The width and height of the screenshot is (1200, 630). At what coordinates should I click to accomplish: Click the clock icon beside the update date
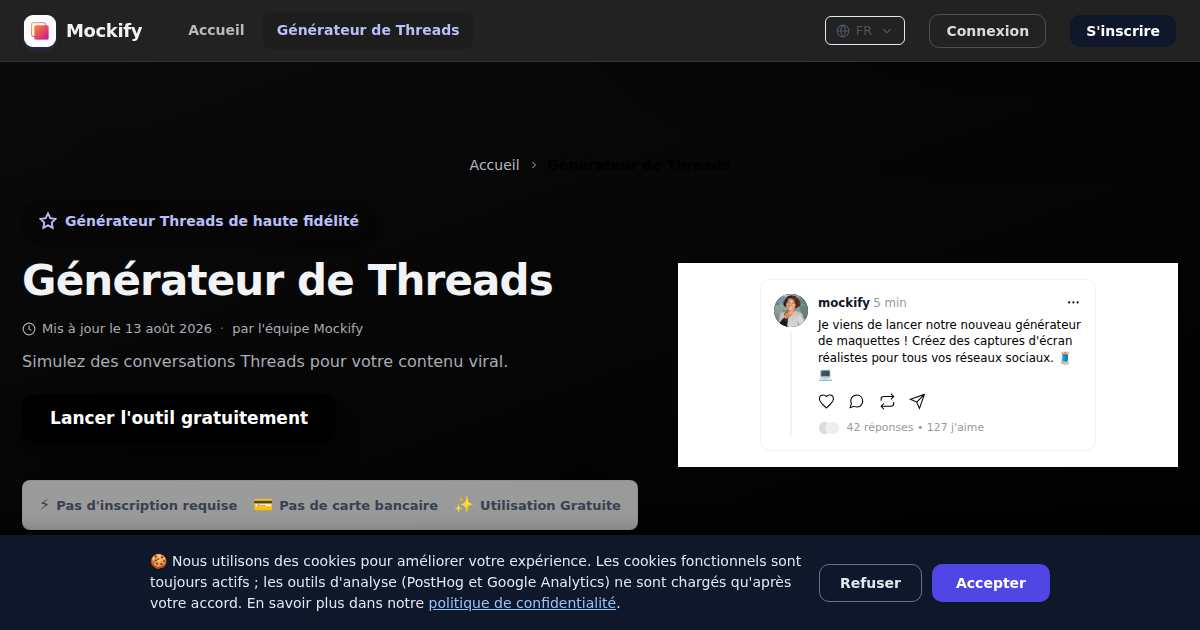[x=29, y=328]
